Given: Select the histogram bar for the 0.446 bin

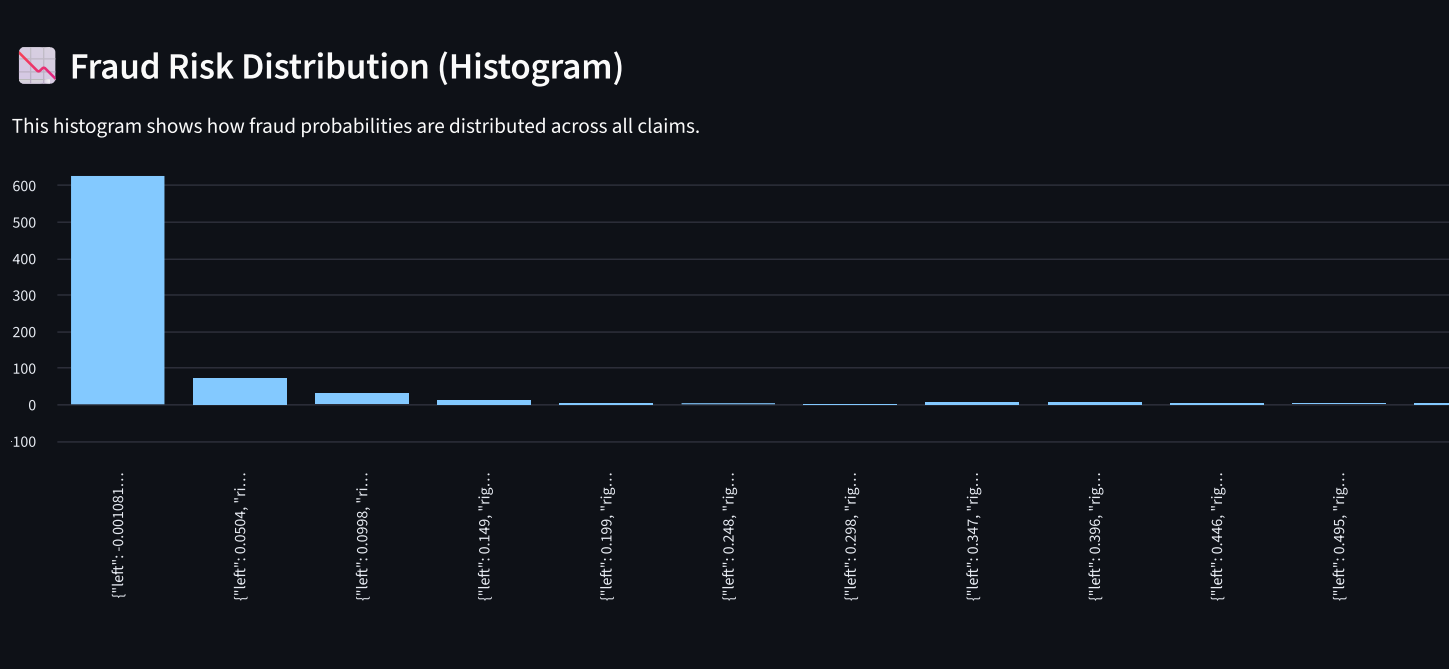Looking at the screenshot, I should (1216, 404).
